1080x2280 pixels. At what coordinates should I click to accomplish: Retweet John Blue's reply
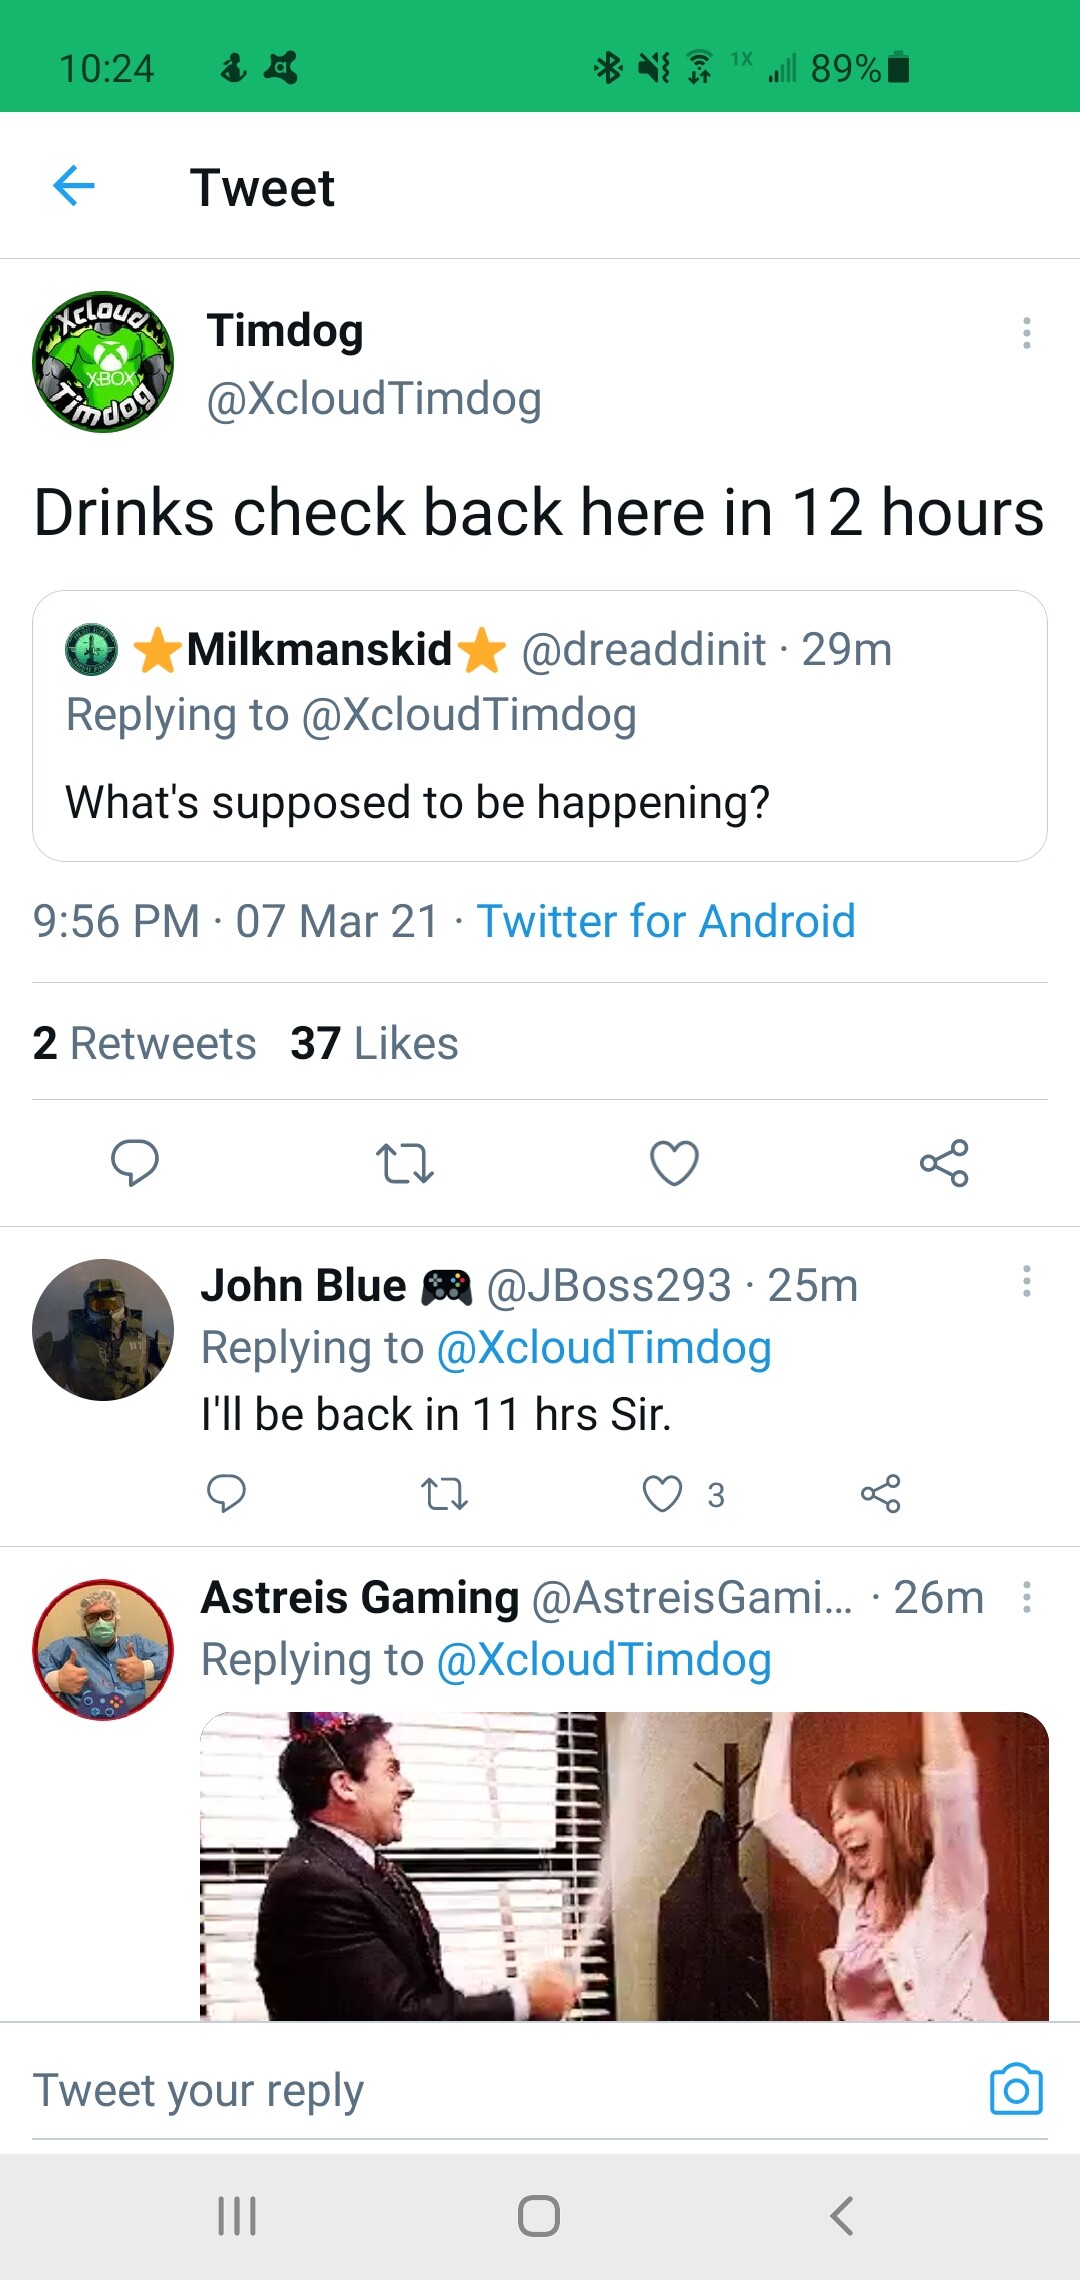click(x=444, y=1494)
